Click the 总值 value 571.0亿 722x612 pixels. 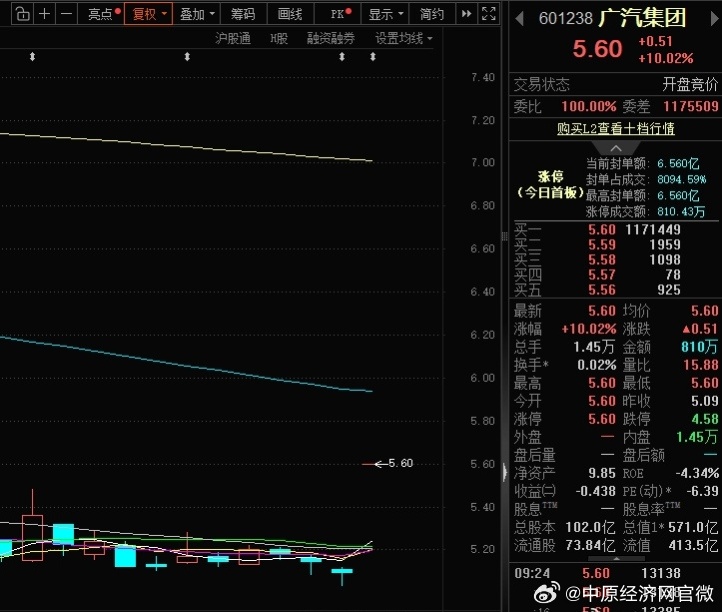(693, 527)
